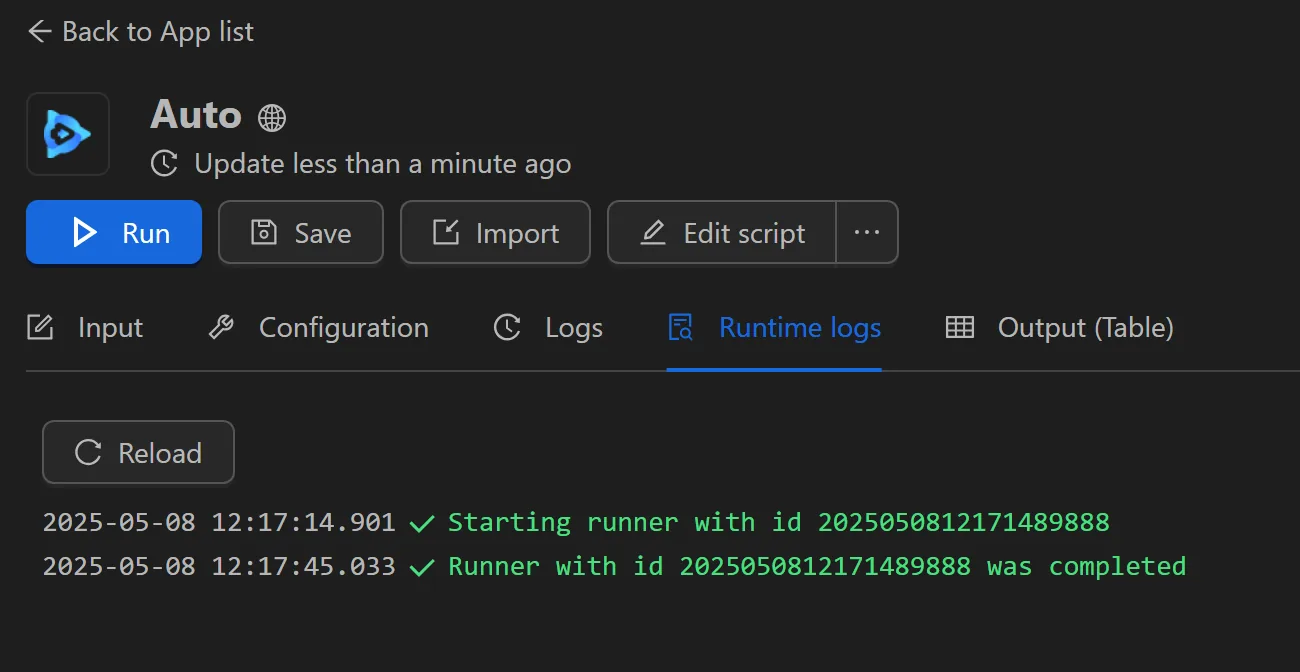Open the Configuration tab

318,328
